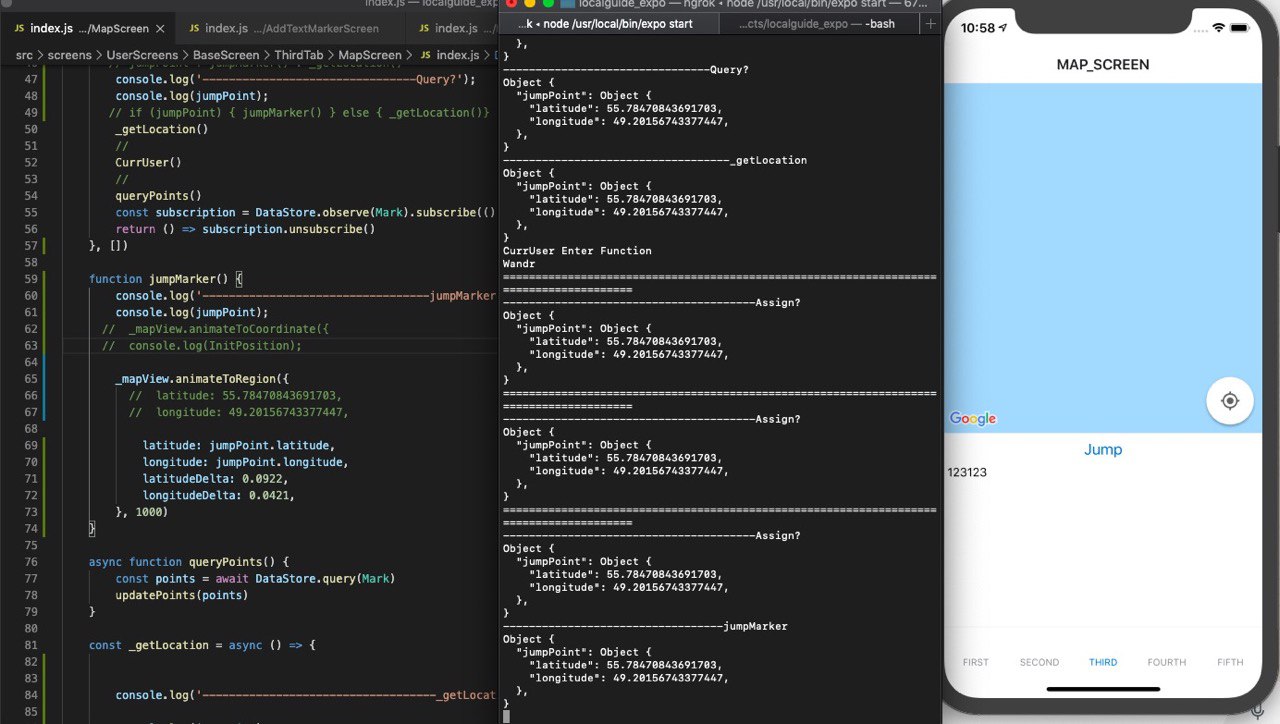The image size is (1280, 724).
Task: Click the 'longitudeDelta: 0.0421,' code line
Action: coord(218,495)
